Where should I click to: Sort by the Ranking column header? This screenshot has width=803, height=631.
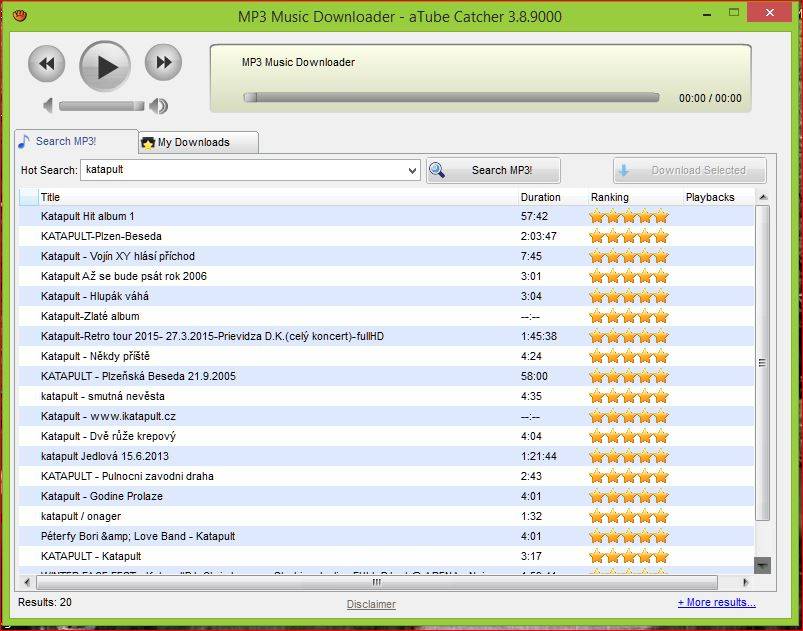point(636,197)
